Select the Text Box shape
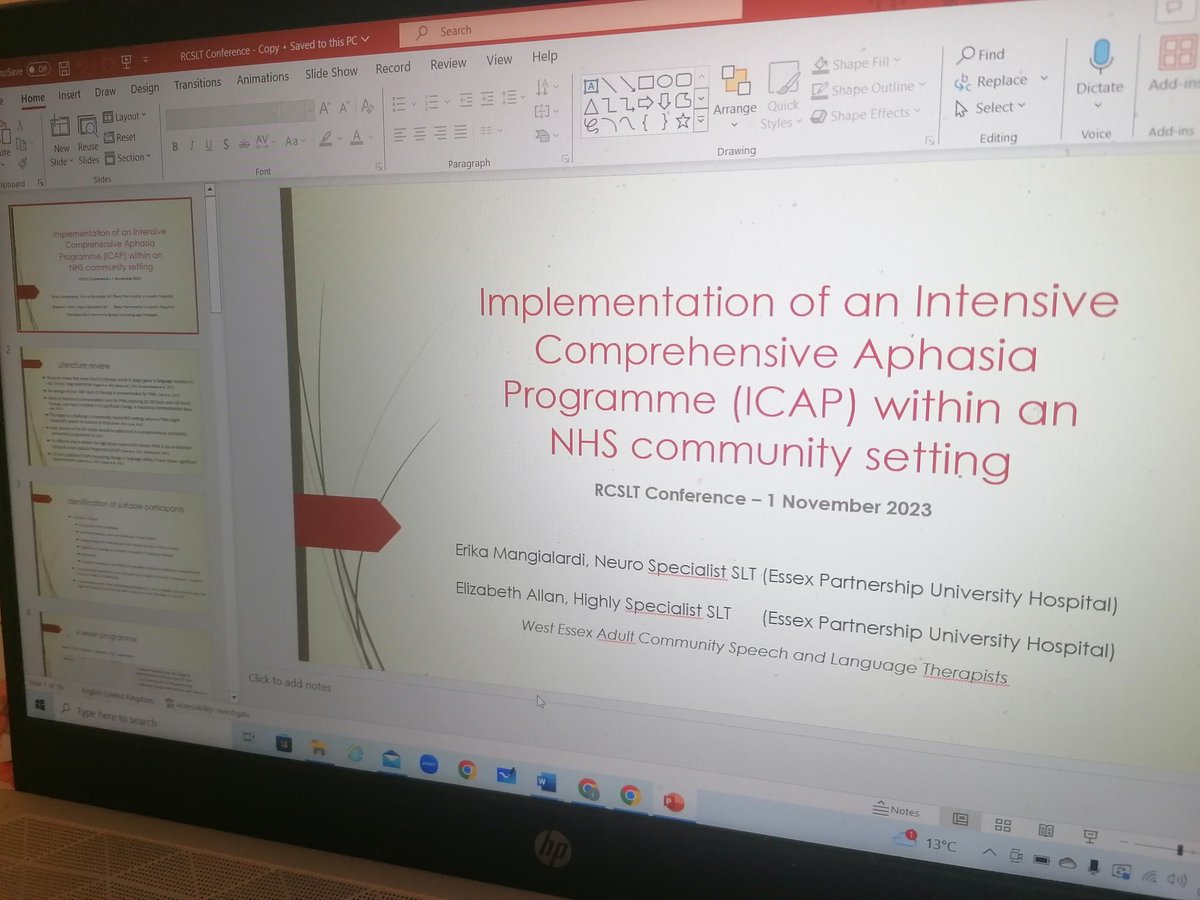The height and width of the screenshot is (900, 1200). (591, 86)
